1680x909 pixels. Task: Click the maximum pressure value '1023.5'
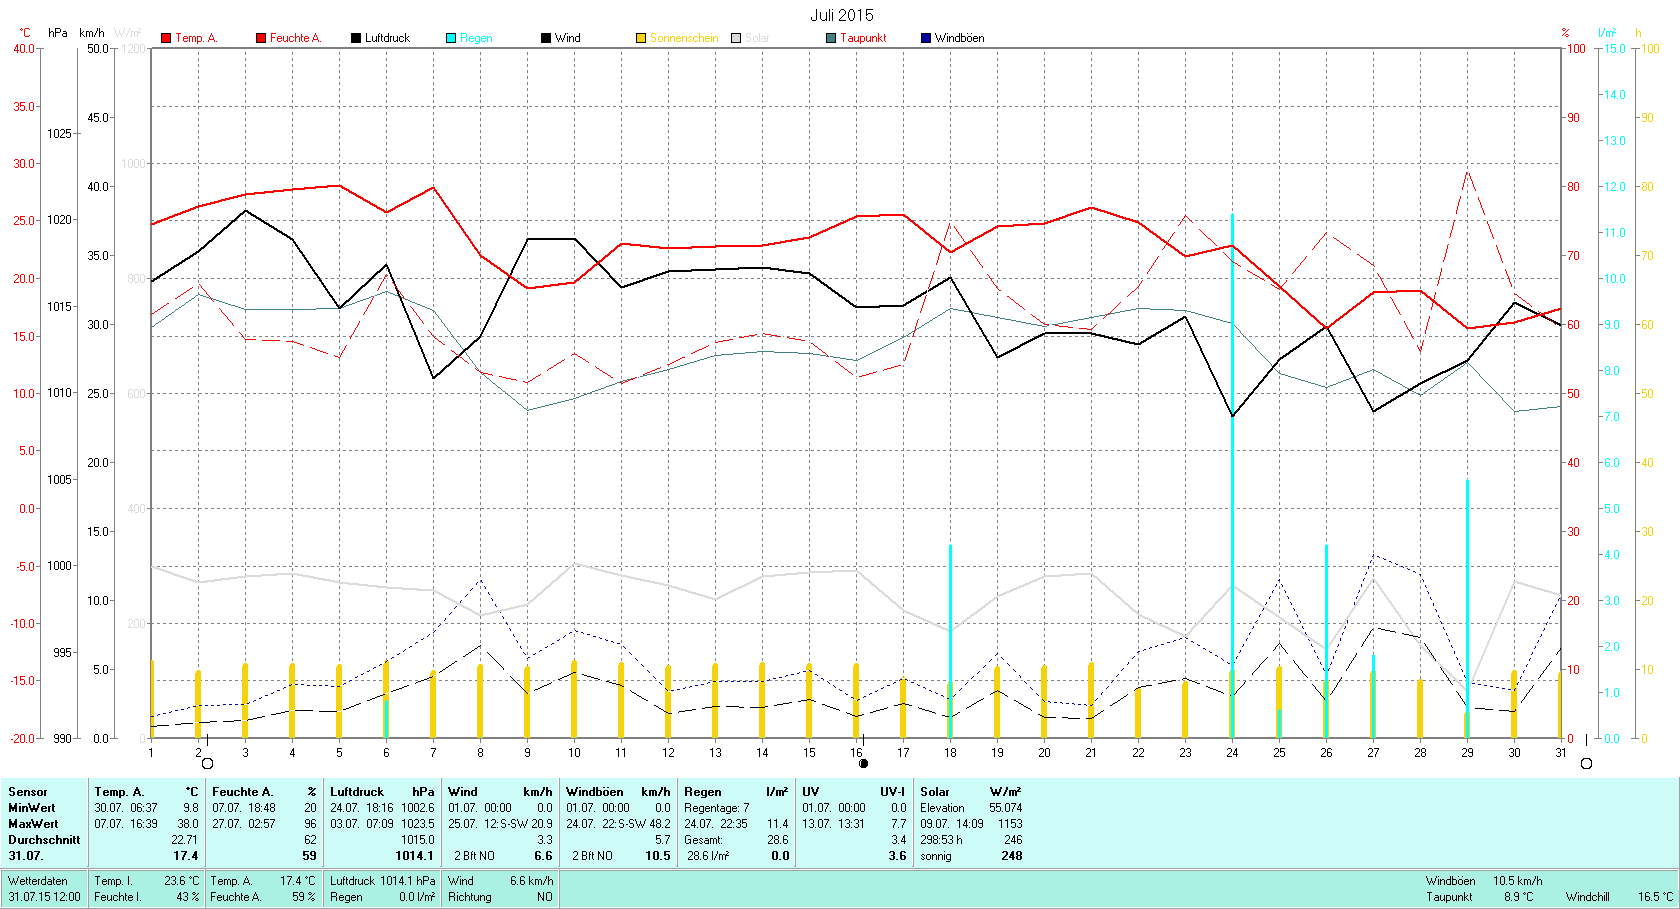pos(418,824)
